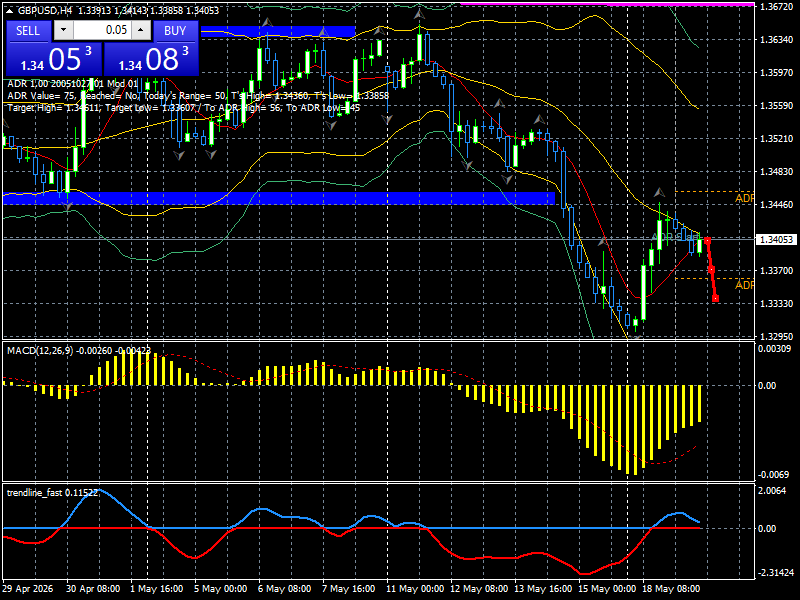
Task: Click the long blue support zone rectangle
Action: (x=279, y=198)
